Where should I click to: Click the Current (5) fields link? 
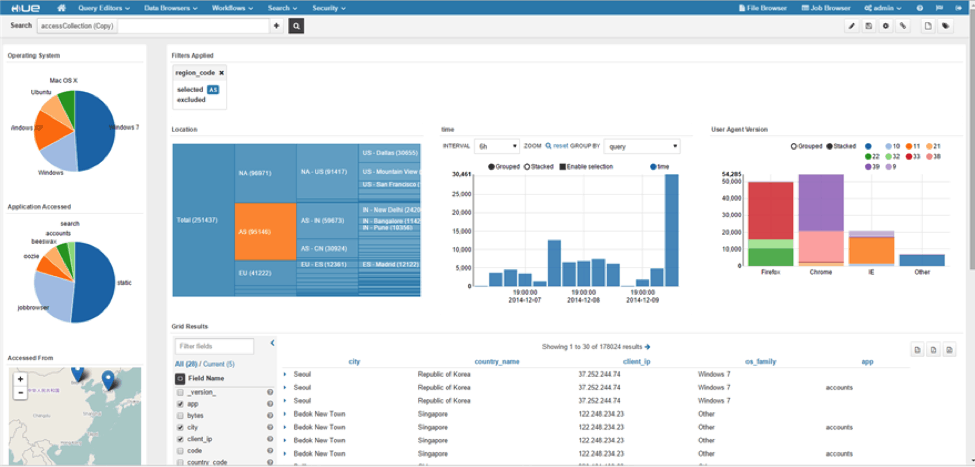219,364
